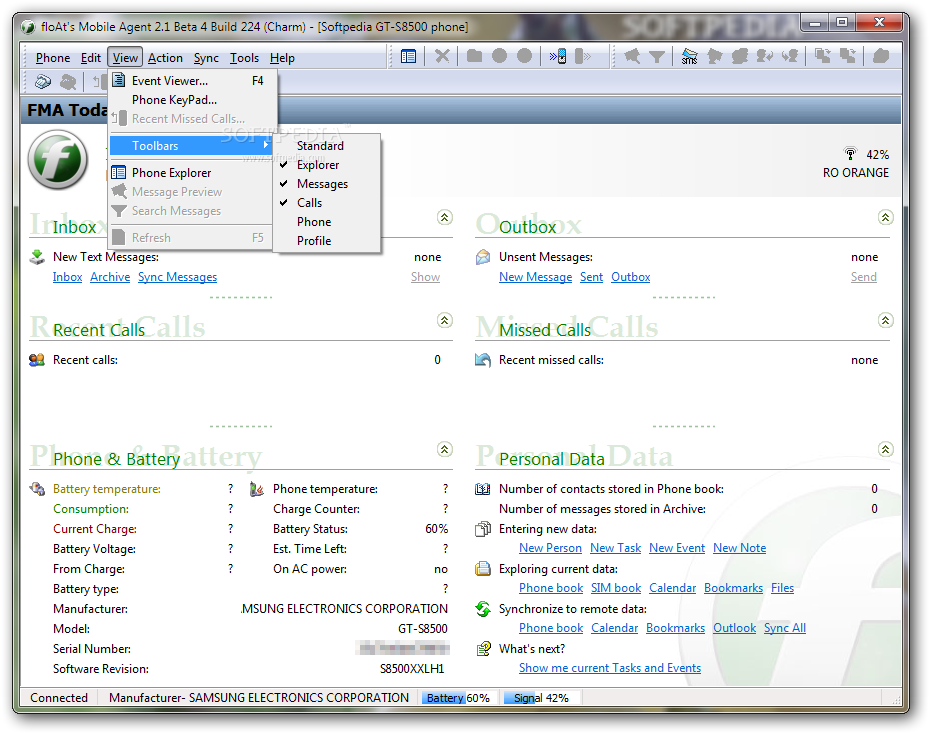The width and height of the screenshot is (930, 734).
Task: Open the Sync menu
Action: click(206, 58)
